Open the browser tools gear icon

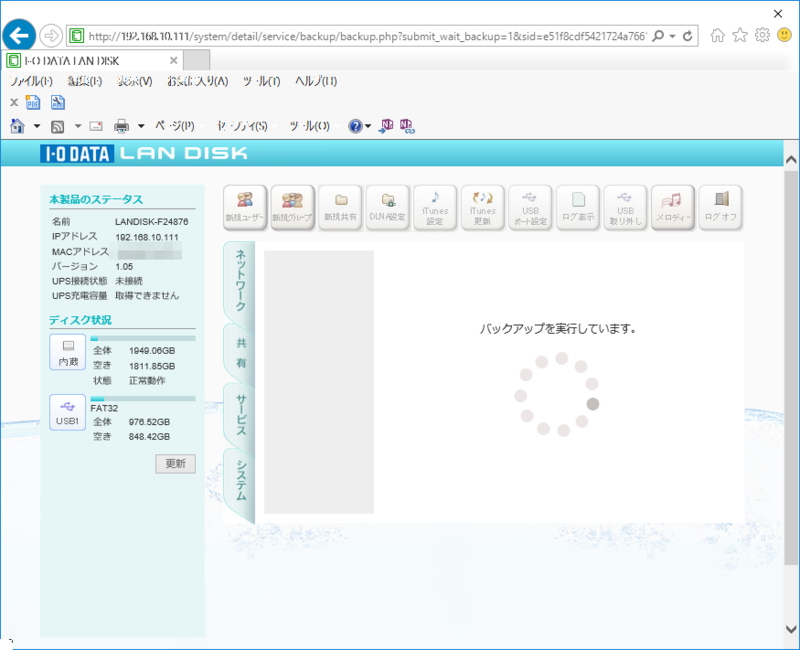click(762, 35)
